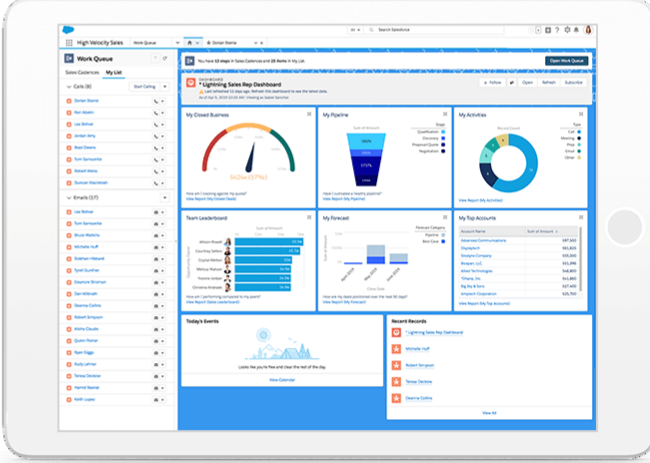The image size is (650, 463).
Task: Click the email icon beside Lea Bolivar
Action: pos(155,213)
